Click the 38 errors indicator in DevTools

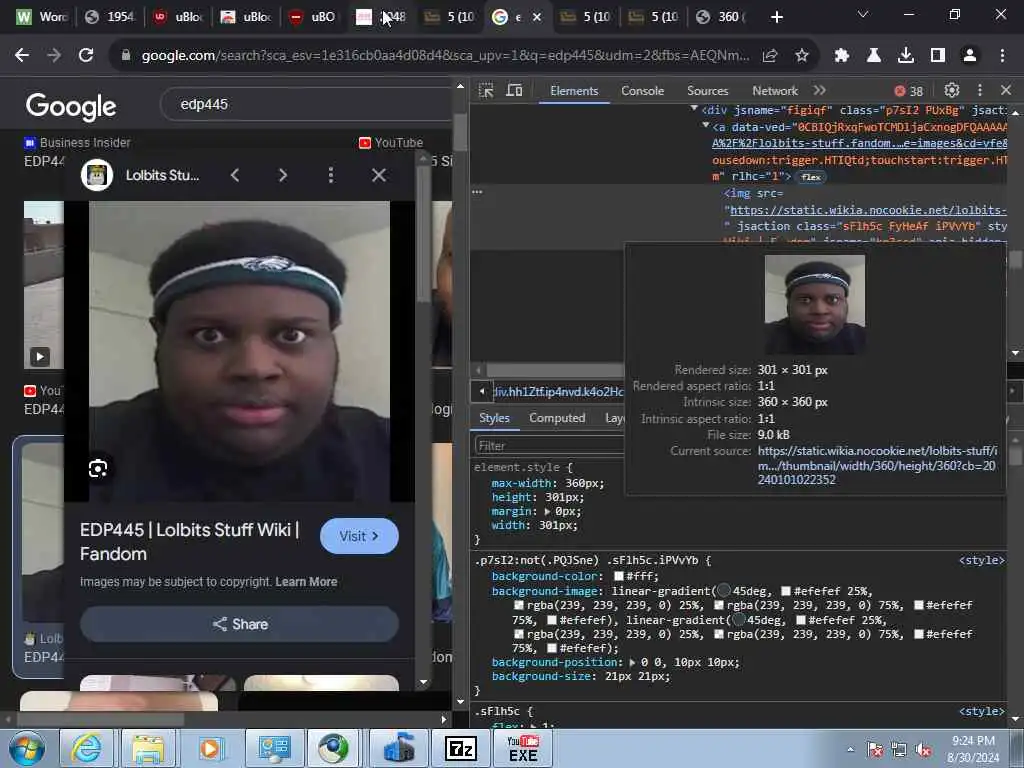click(x=908, y=91)
